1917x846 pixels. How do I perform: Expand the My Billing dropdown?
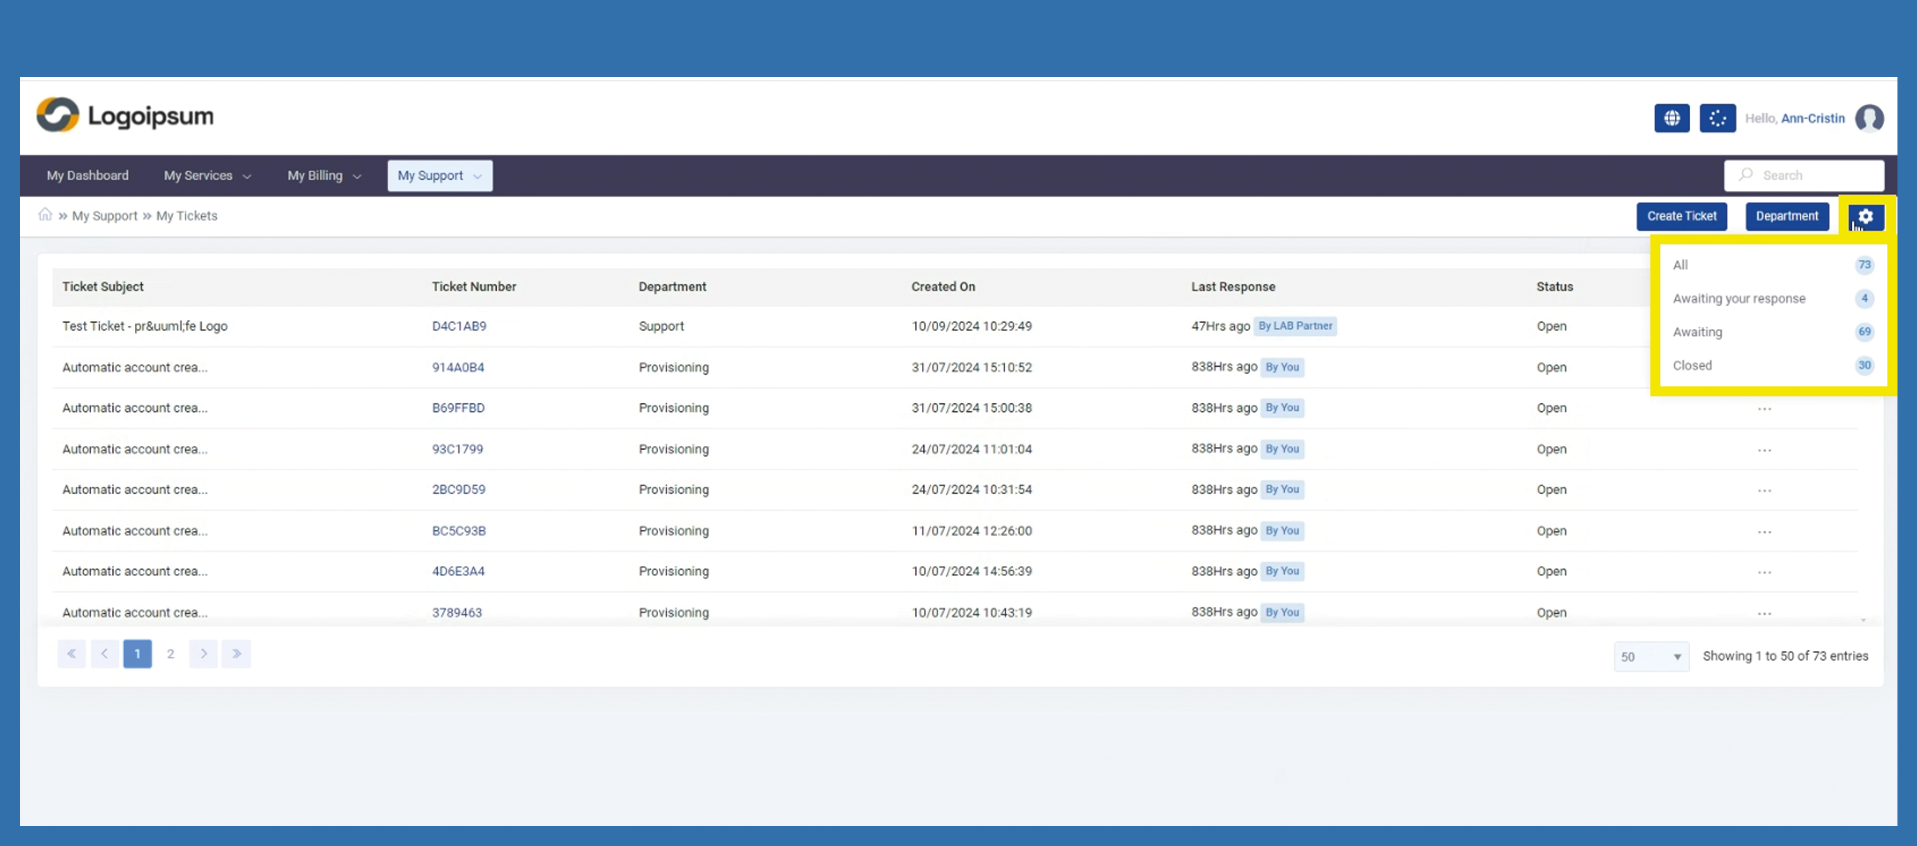pyautogui.click(x=324, y=176)
